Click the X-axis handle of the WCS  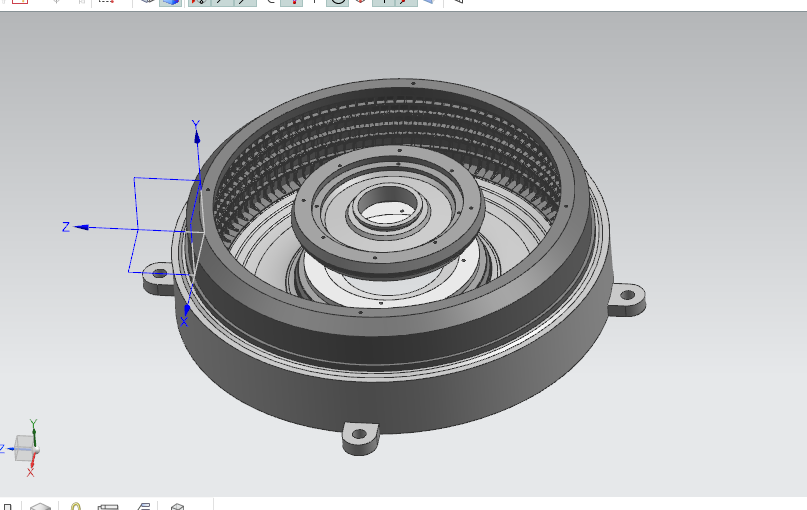coord(187,309)
